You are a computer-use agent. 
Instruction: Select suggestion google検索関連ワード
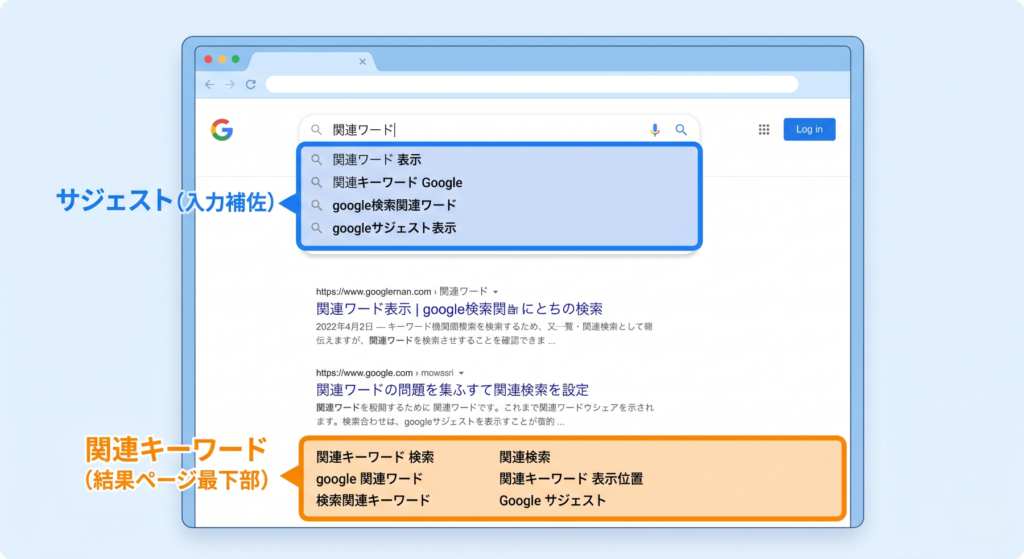500,205
